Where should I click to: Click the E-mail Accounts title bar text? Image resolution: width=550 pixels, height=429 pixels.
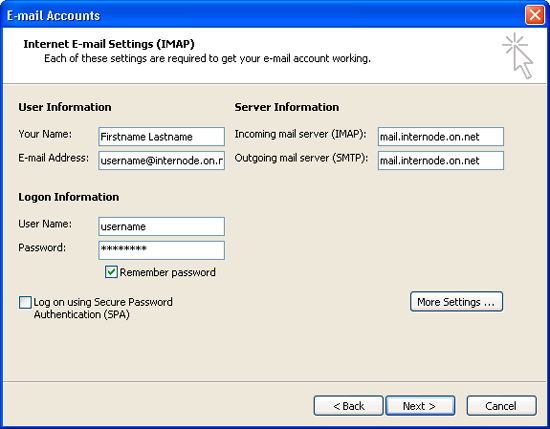tap(53, 16)
